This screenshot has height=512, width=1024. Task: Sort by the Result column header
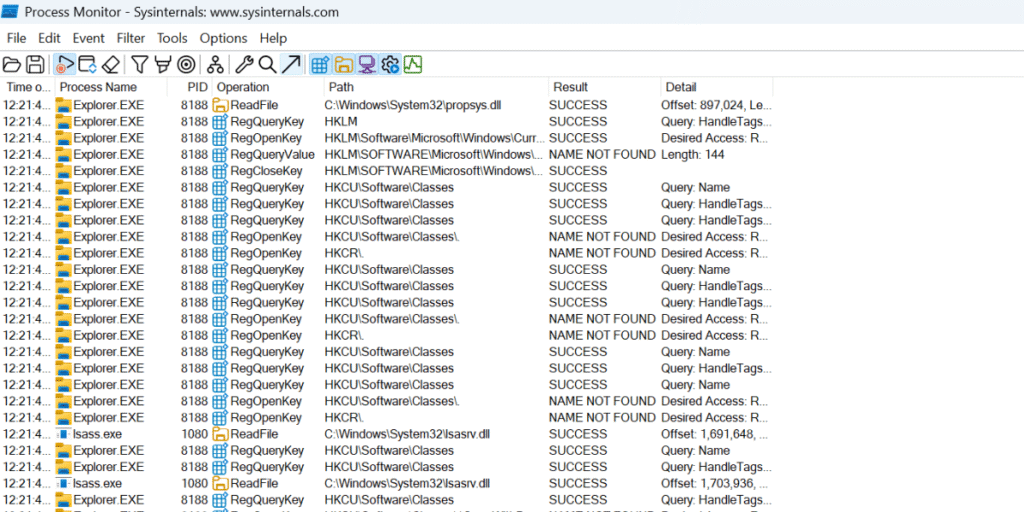pyautogui.click(x=605, y=87)
